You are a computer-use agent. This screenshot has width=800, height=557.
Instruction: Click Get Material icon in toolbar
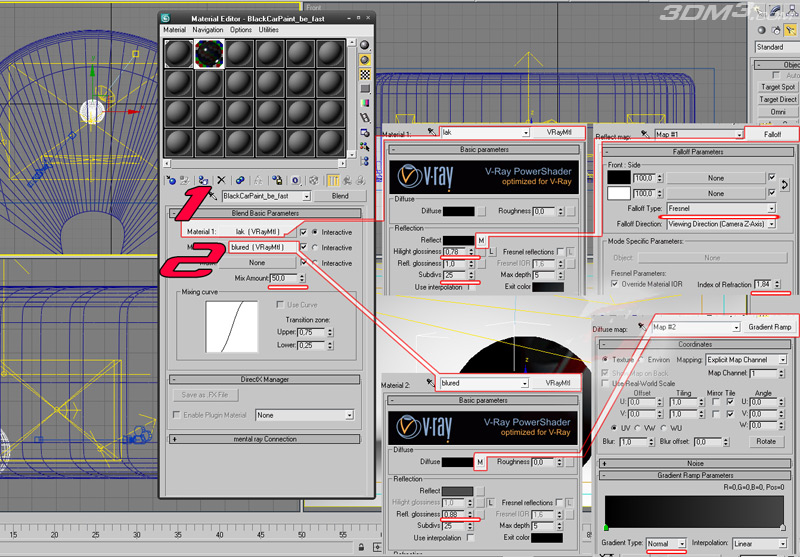tap(169, 179)
